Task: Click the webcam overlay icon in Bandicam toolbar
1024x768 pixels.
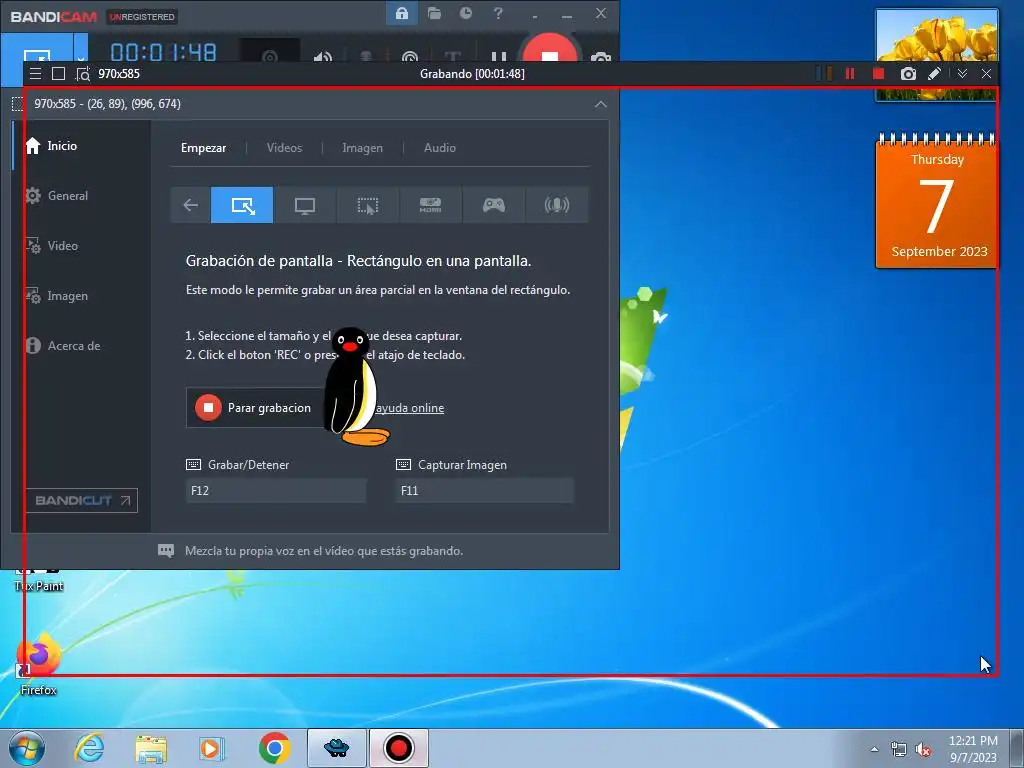Action: tap(270, 56)
